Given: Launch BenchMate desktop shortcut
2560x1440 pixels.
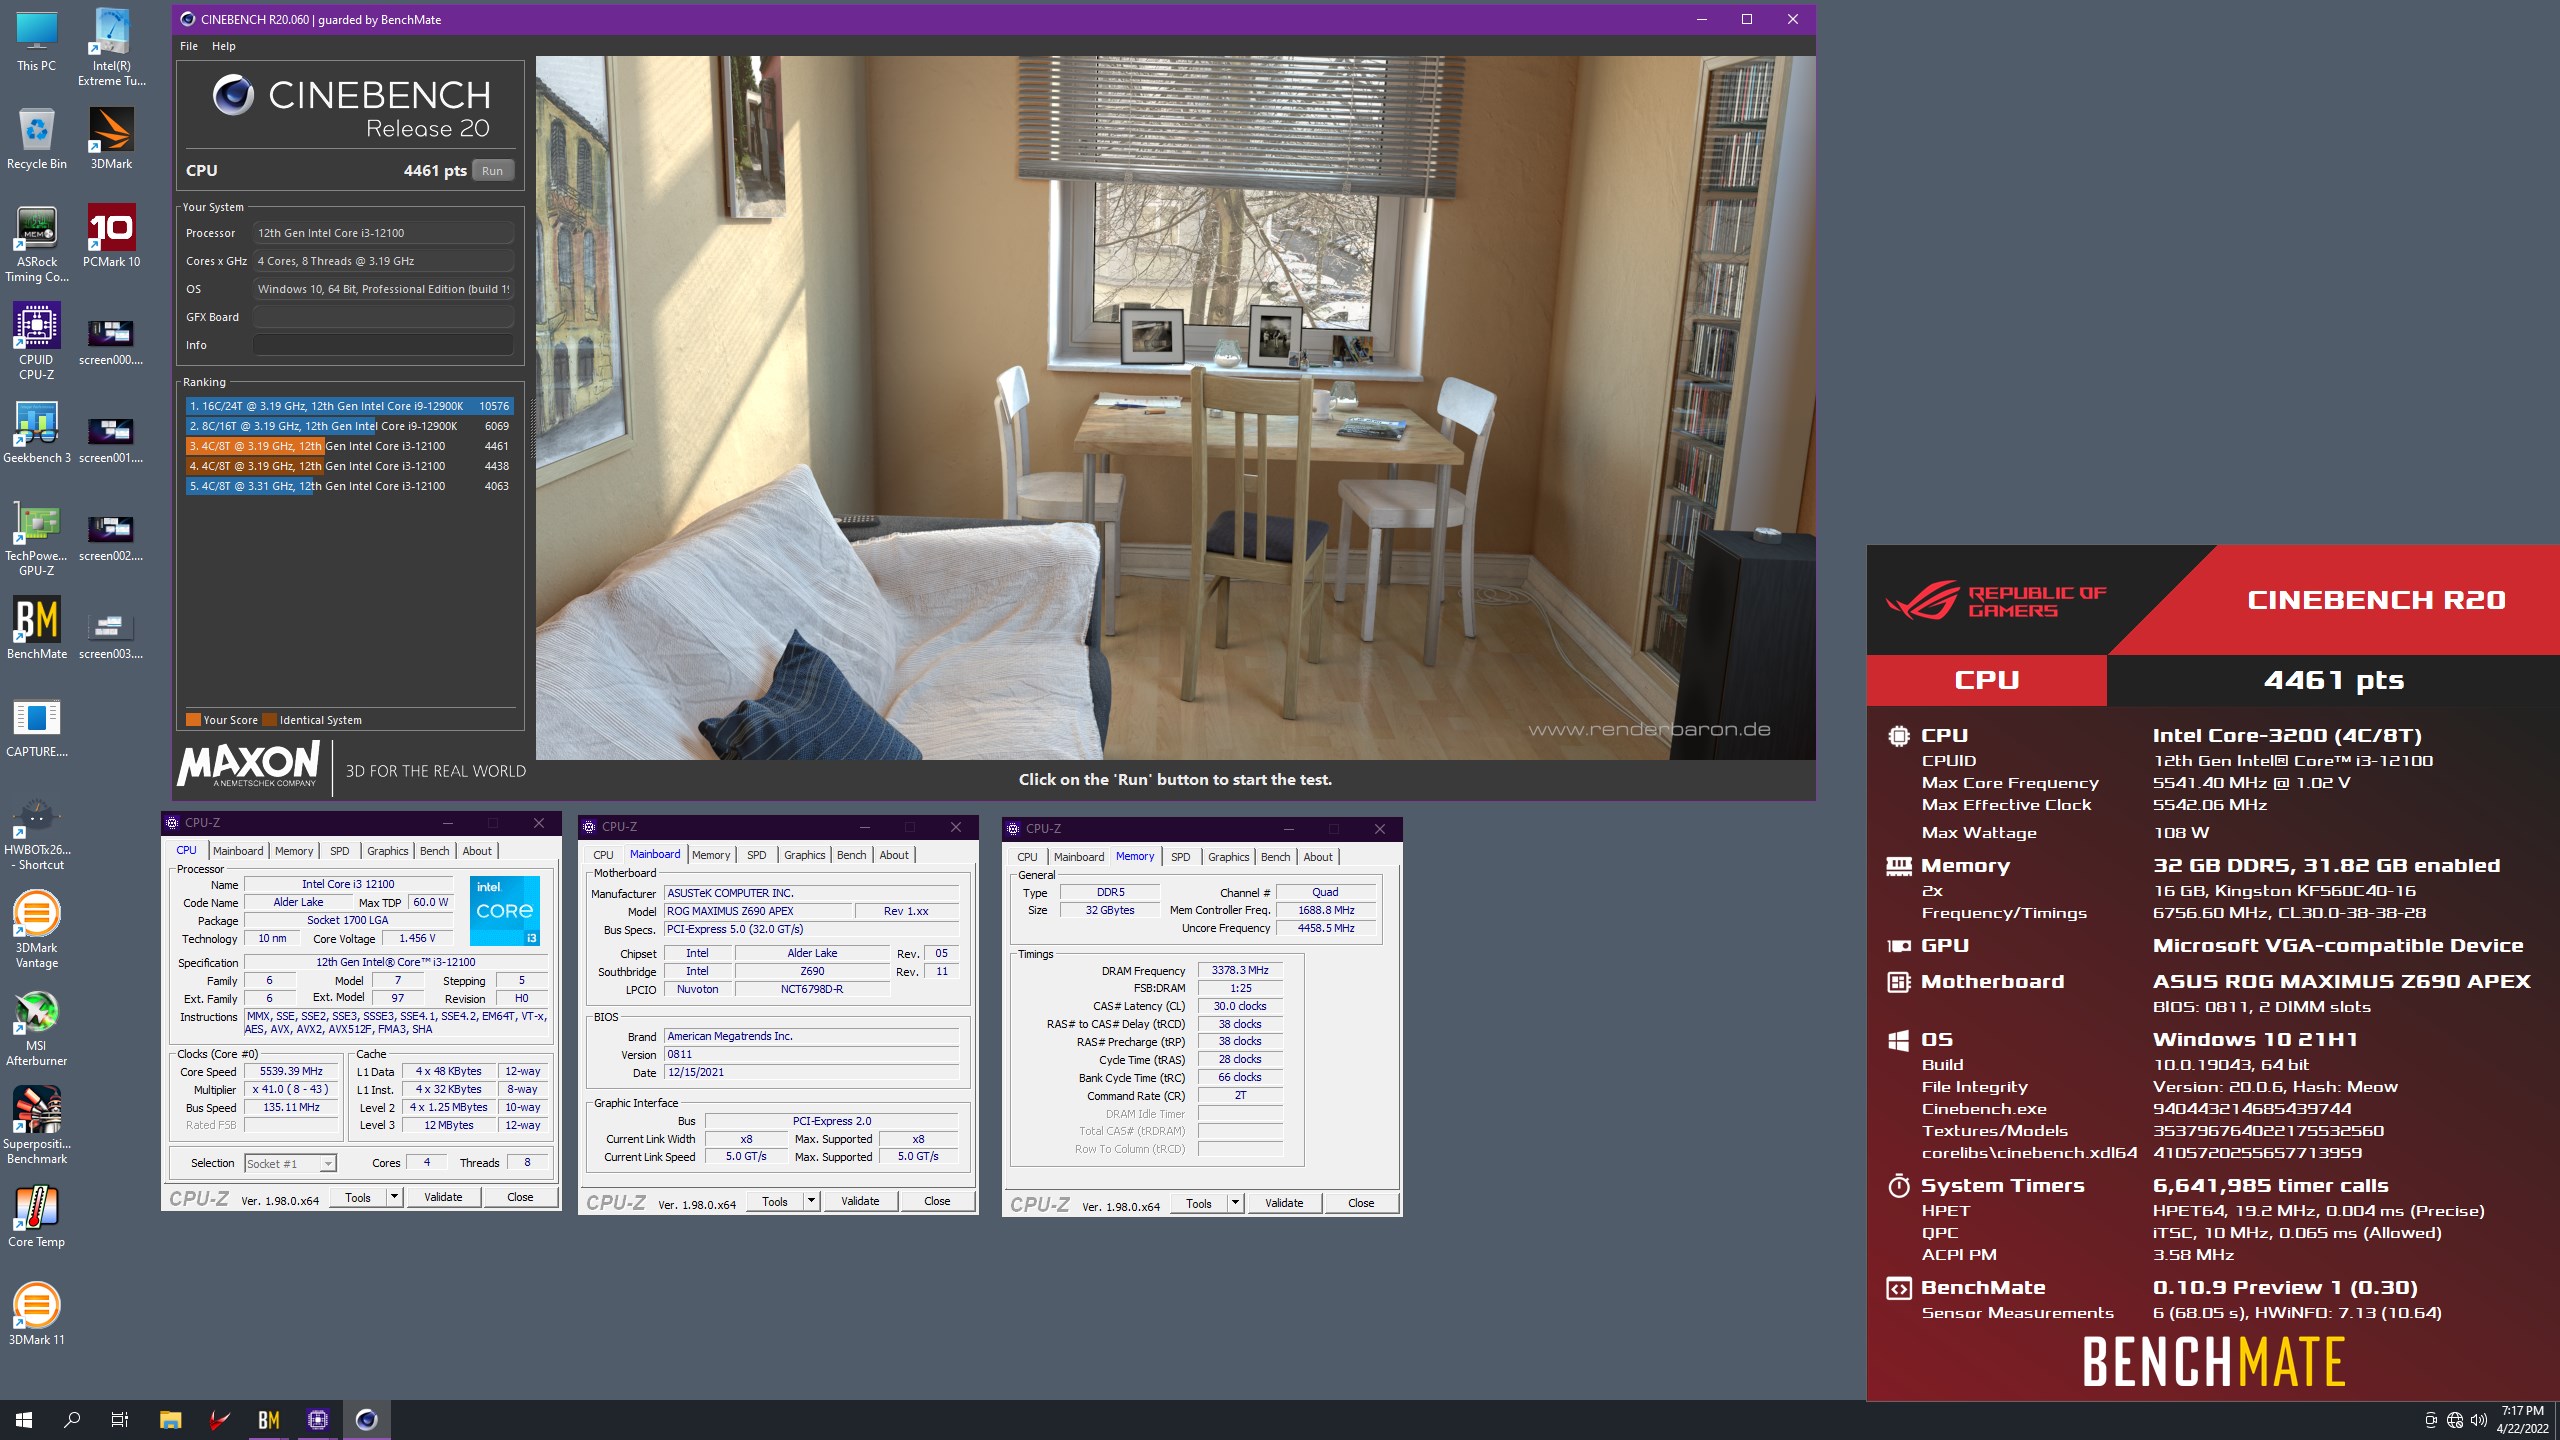Looking at the screenshot, I should [37, 629].
